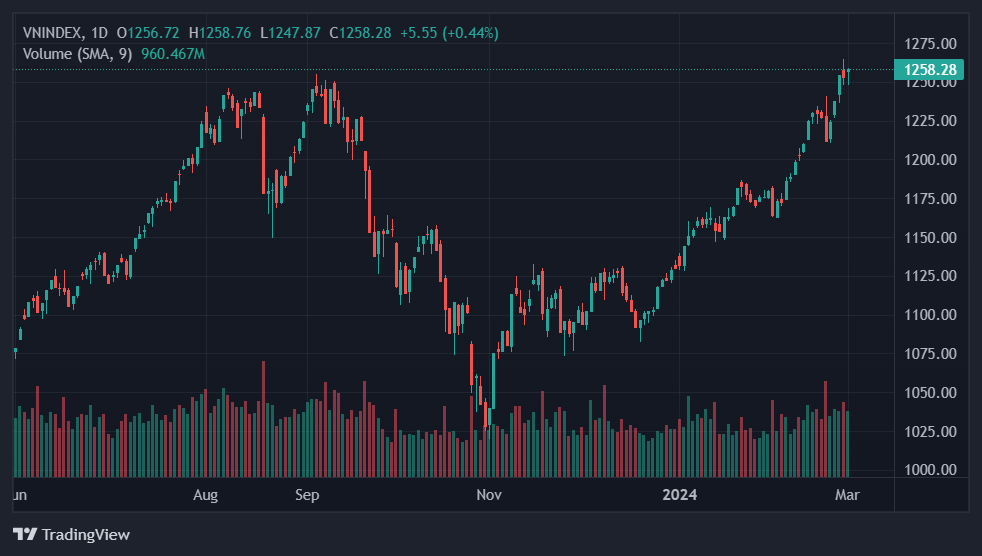Click the +5.55 (+0.44%) change value

(449, 33)
